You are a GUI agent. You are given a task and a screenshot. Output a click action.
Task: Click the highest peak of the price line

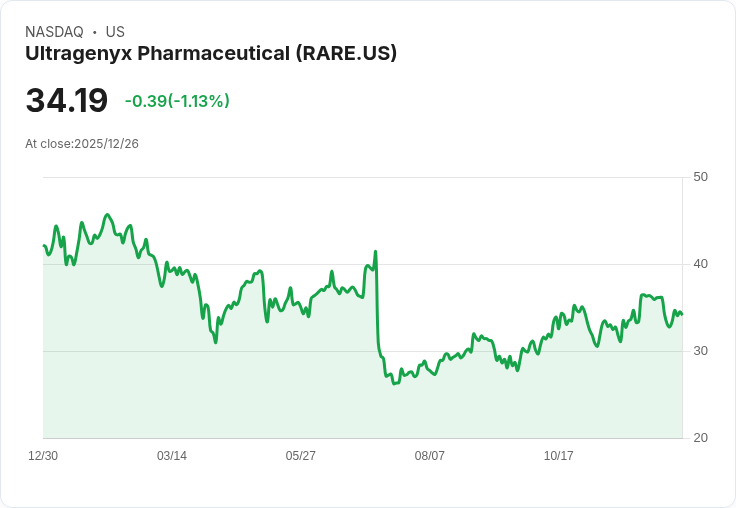point(108,215)
